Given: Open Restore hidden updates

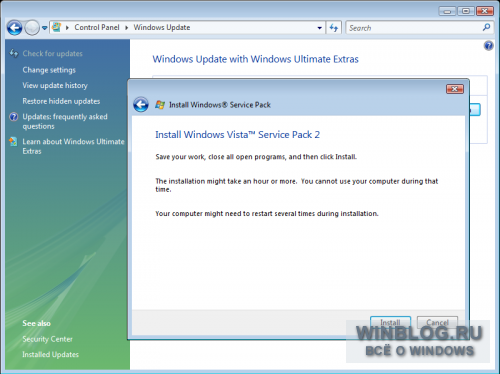Looking at the screenshot, I should click(61, 101).
